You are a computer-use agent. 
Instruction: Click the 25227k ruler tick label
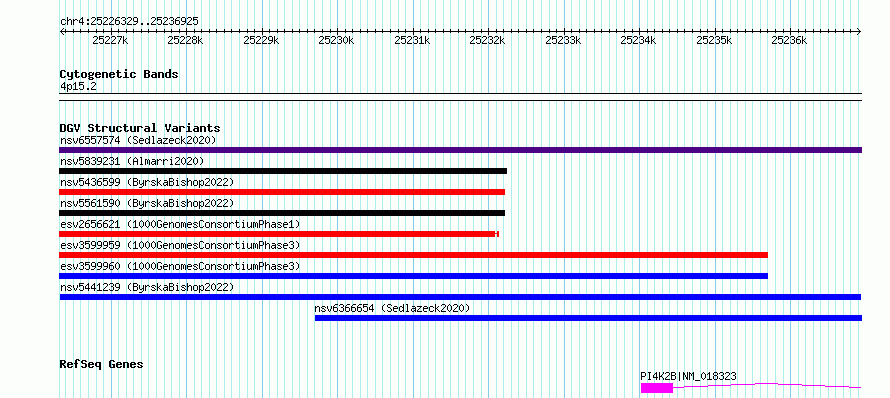tap(110, 40)
